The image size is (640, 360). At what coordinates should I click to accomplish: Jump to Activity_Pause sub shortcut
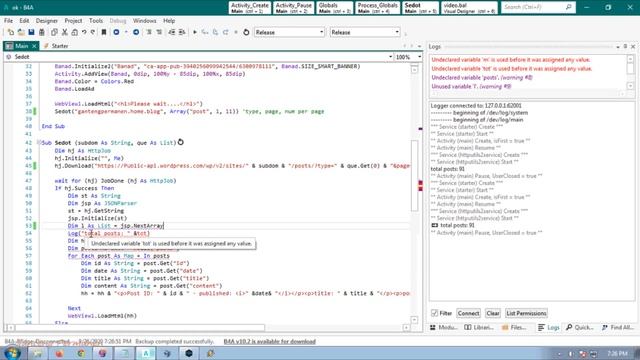coord(293,8)
